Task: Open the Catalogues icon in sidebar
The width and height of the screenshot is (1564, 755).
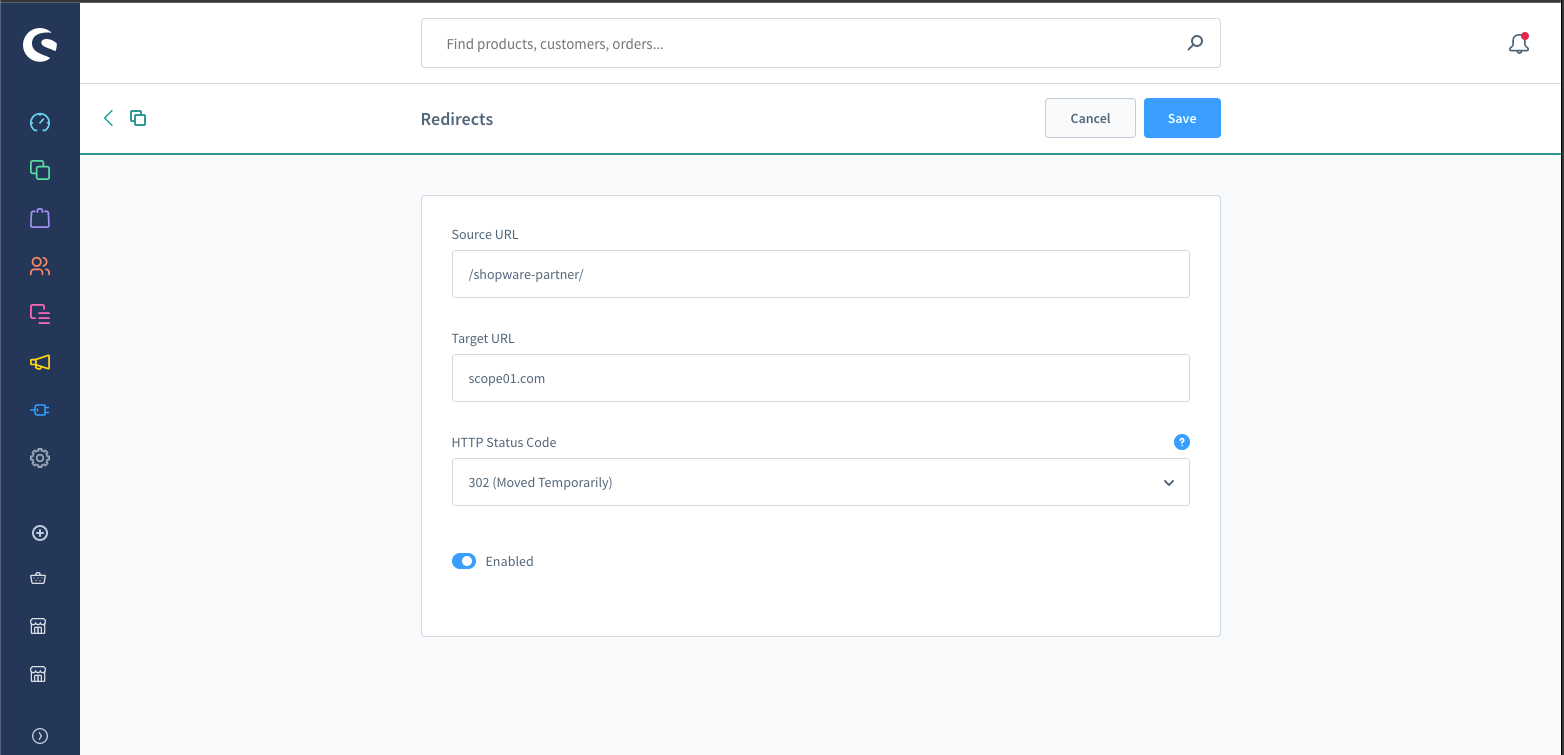Action: pyautogui.click(x=40, y=170)
